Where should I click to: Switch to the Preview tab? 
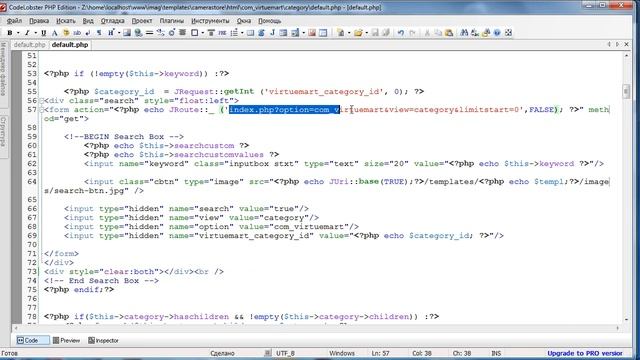point(67,340)
